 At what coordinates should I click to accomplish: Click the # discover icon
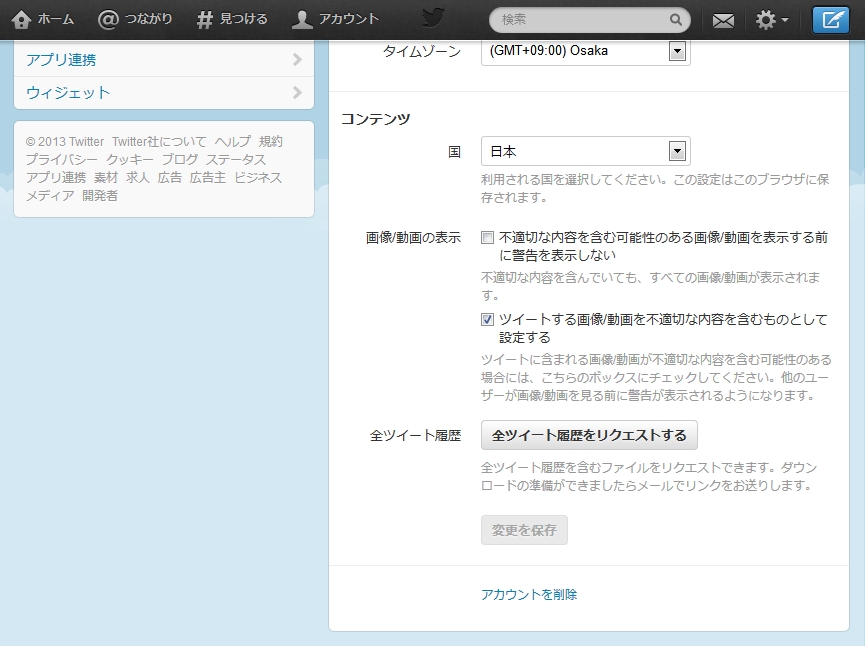pyautogui.click(x=204, y=20)
